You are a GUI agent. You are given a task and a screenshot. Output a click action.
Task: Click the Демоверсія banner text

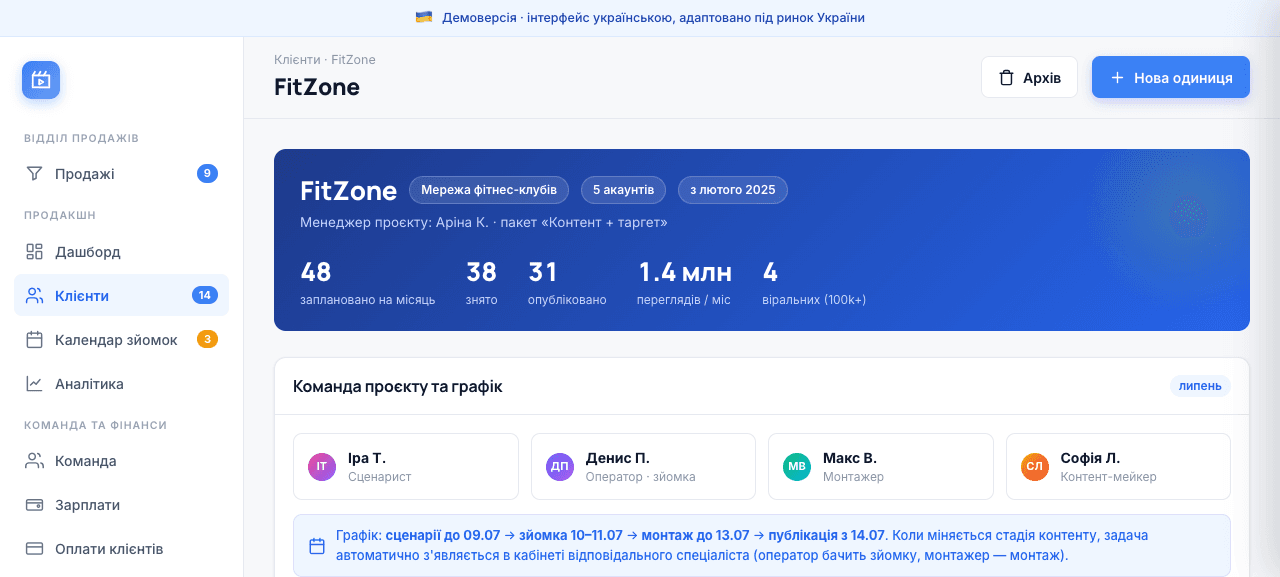(x=653, y=18)
